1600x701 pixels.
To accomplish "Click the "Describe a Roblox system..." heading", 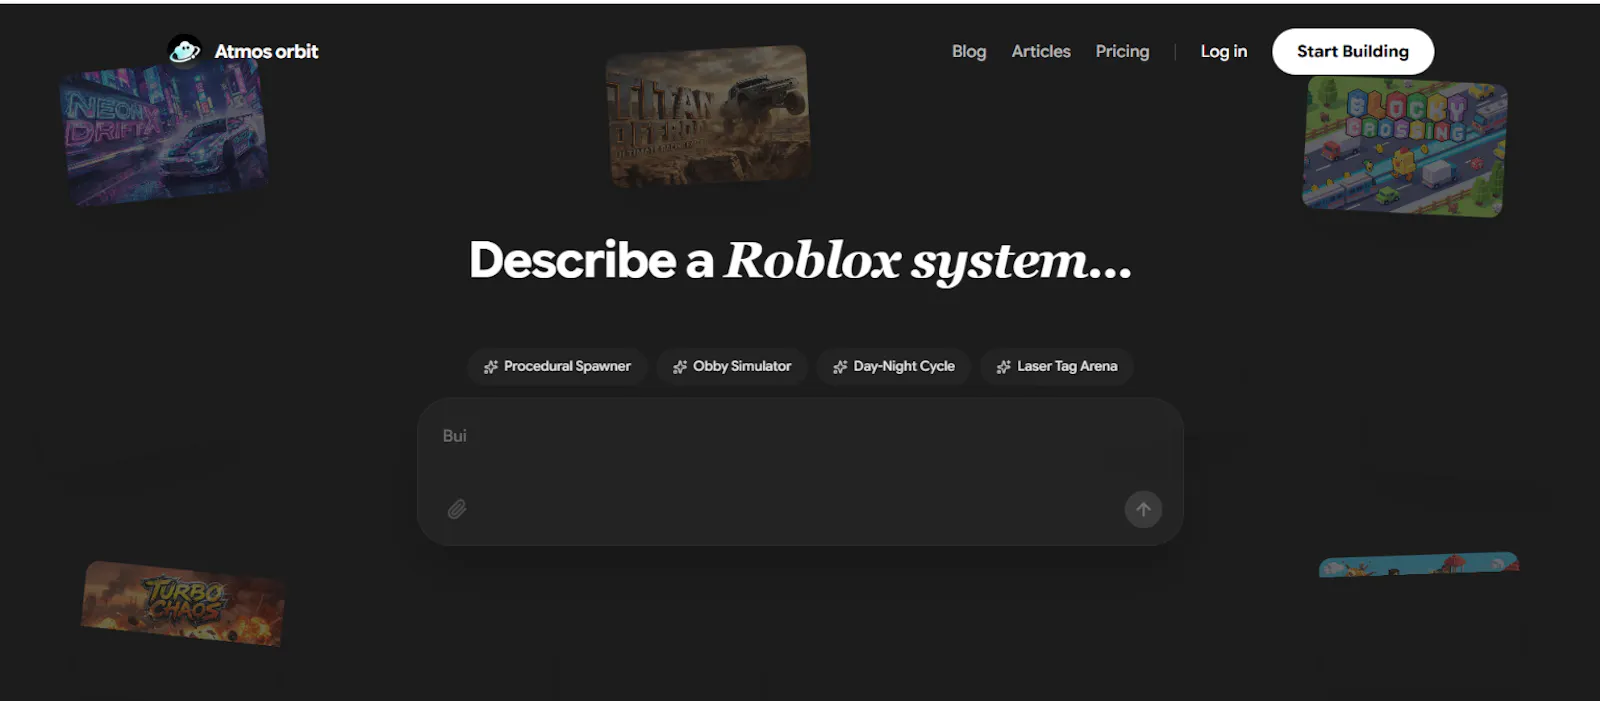I will (x=800, y=261).
